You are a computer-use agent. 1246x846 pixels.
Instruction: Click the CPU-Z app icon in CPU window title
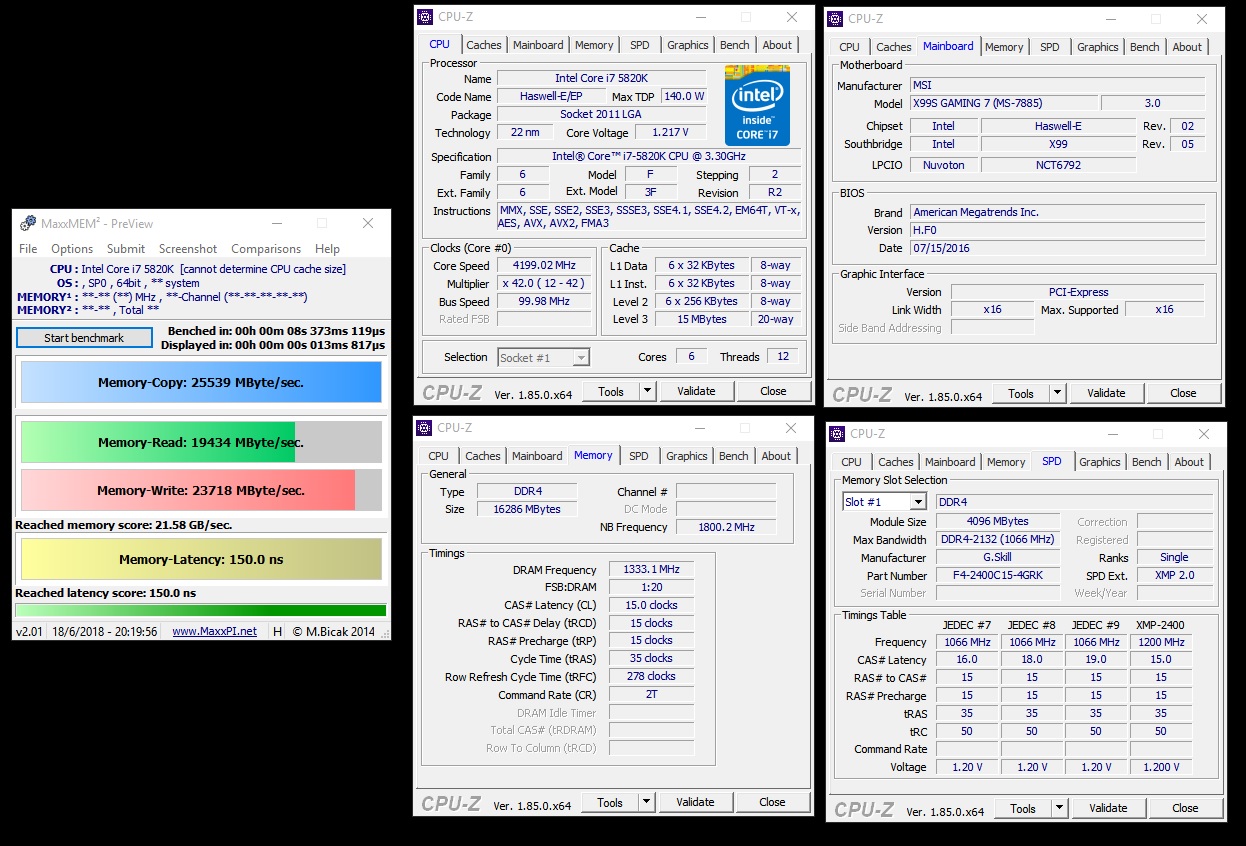click(426, 17)
